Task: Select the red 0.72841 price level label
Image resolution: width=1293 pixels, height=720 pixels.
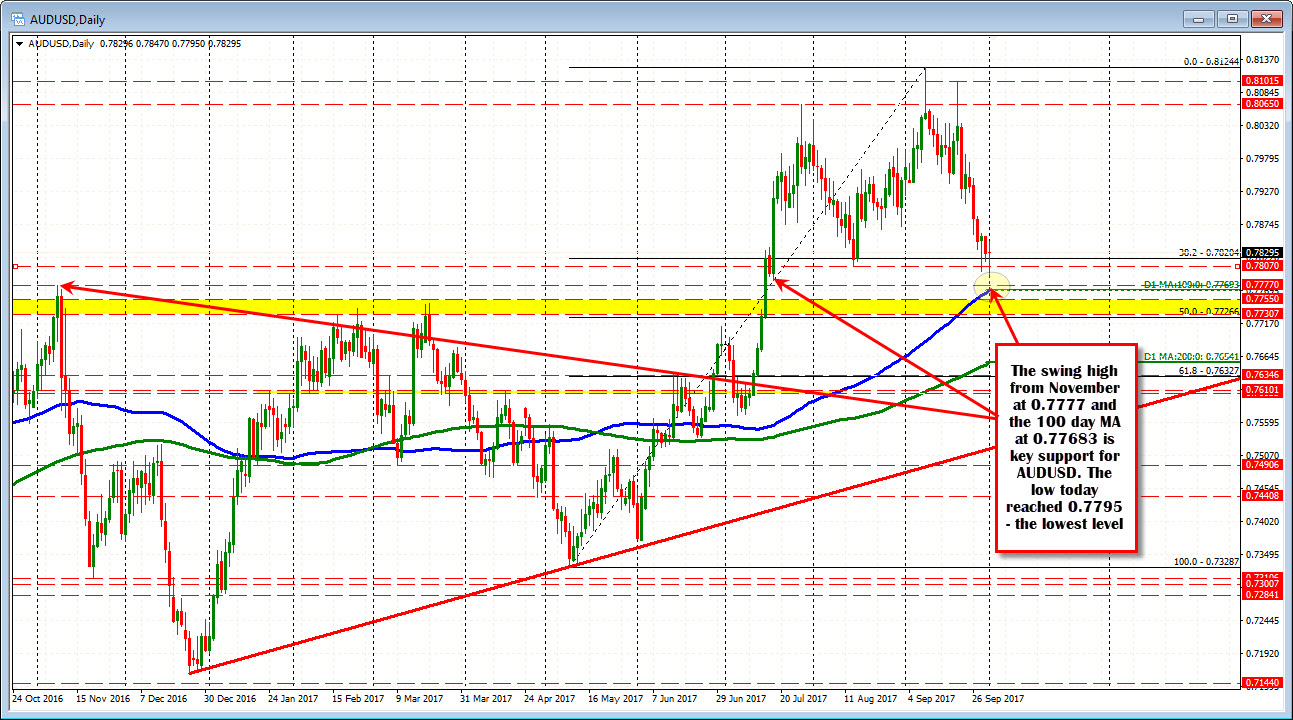Action: pos(1260,595)
